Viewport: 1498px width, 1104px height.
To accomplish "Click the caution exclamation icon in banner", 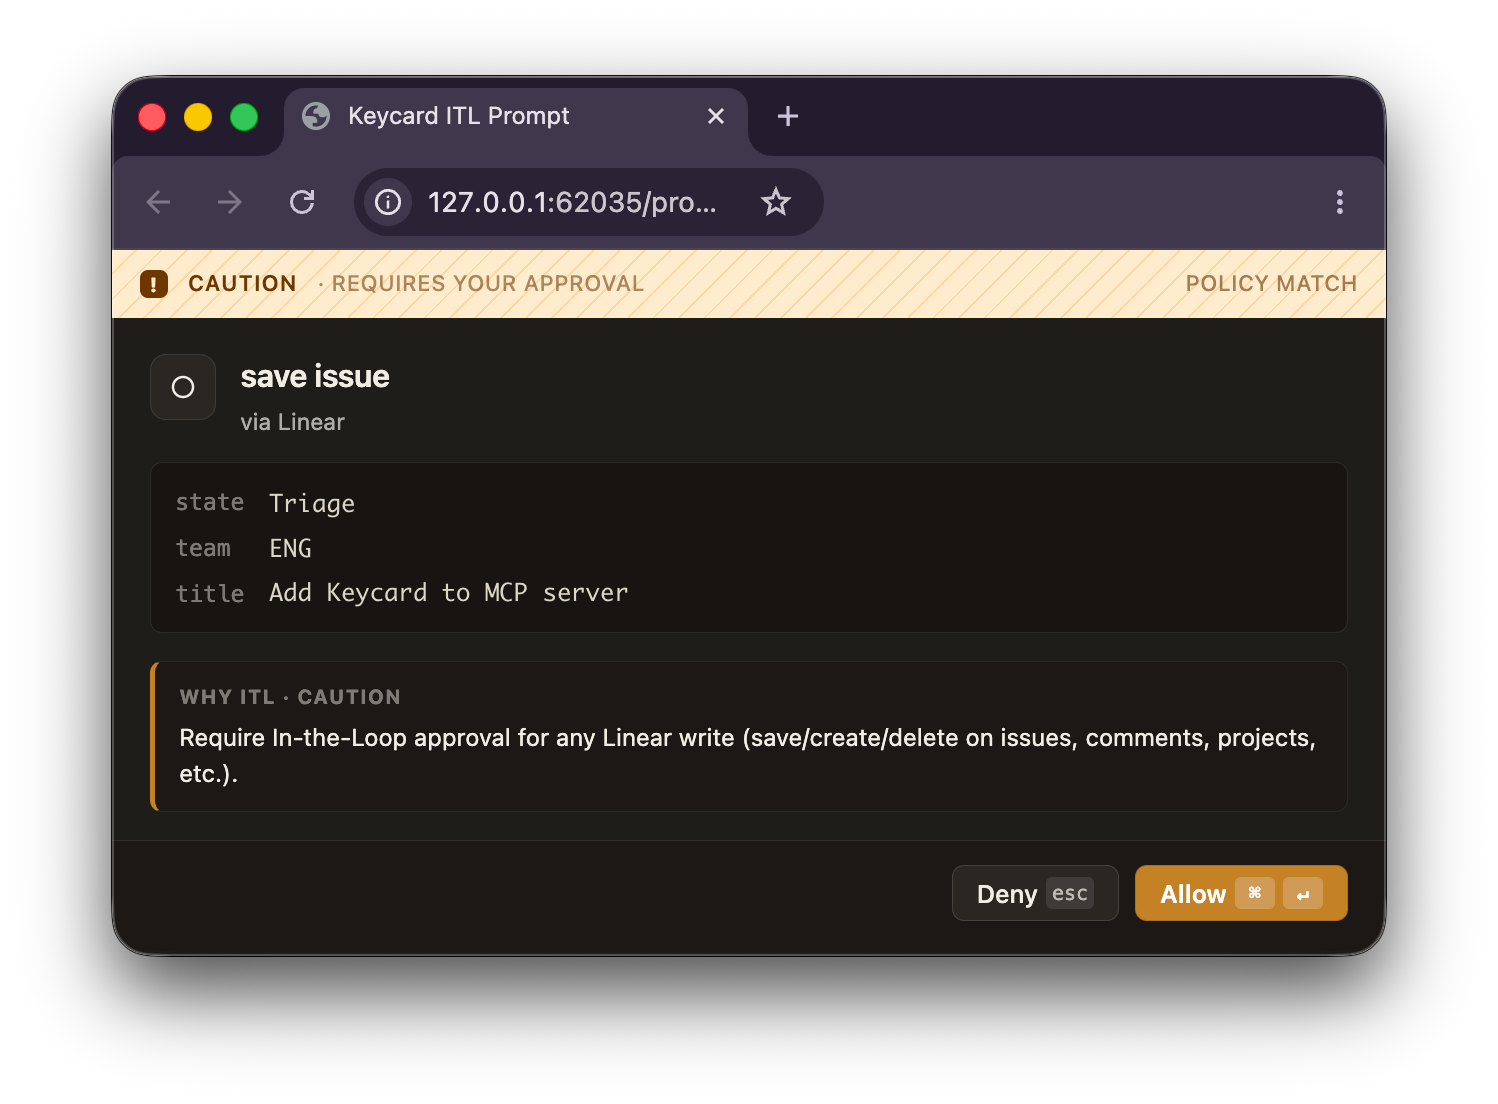I will (154, 284).
